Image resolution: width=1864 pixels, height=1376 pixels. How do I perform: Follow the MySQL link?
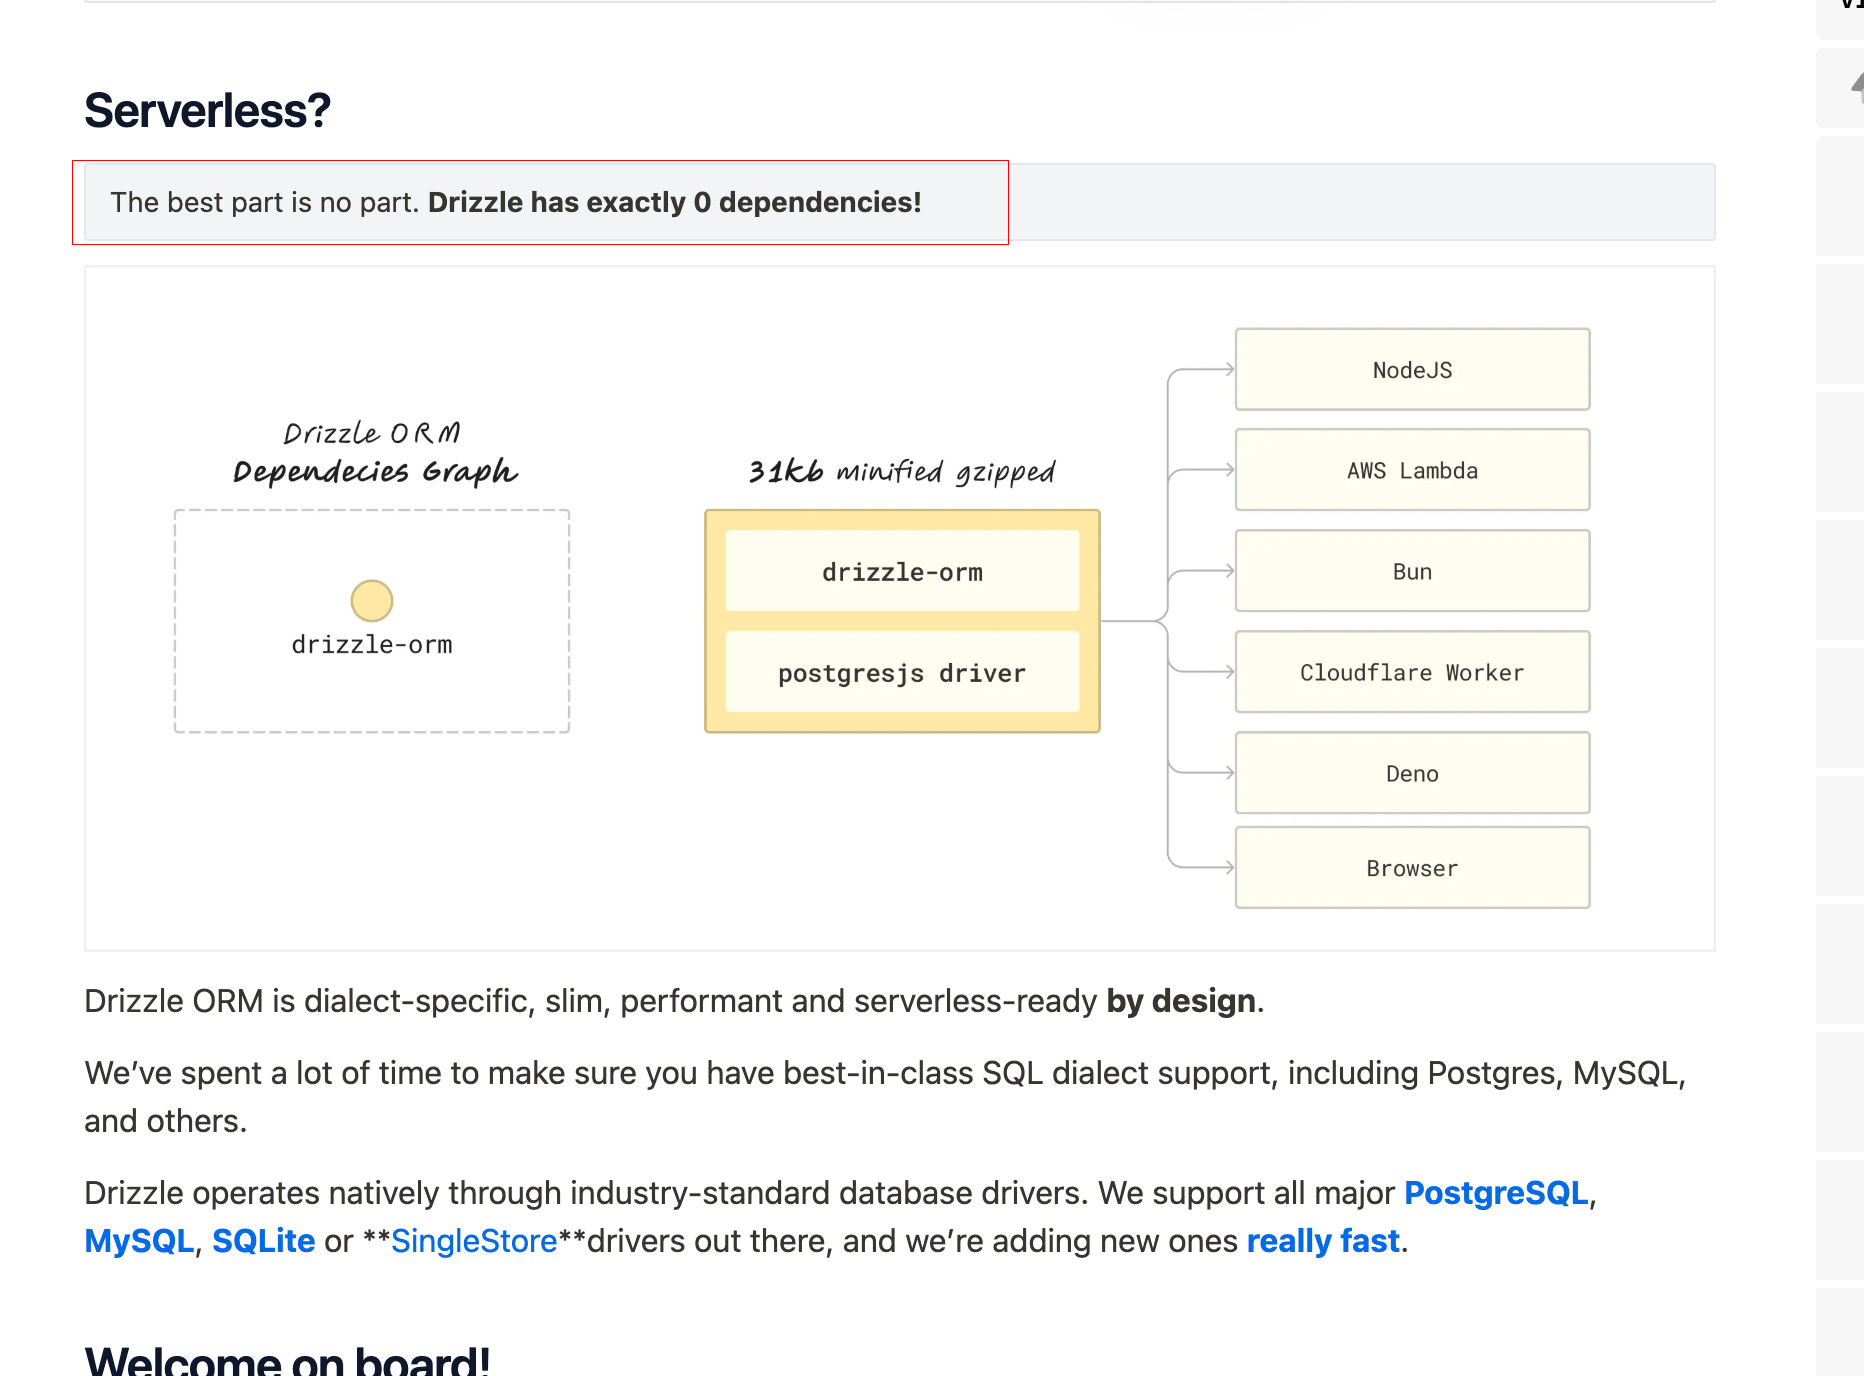click(x=139, y=1241)
